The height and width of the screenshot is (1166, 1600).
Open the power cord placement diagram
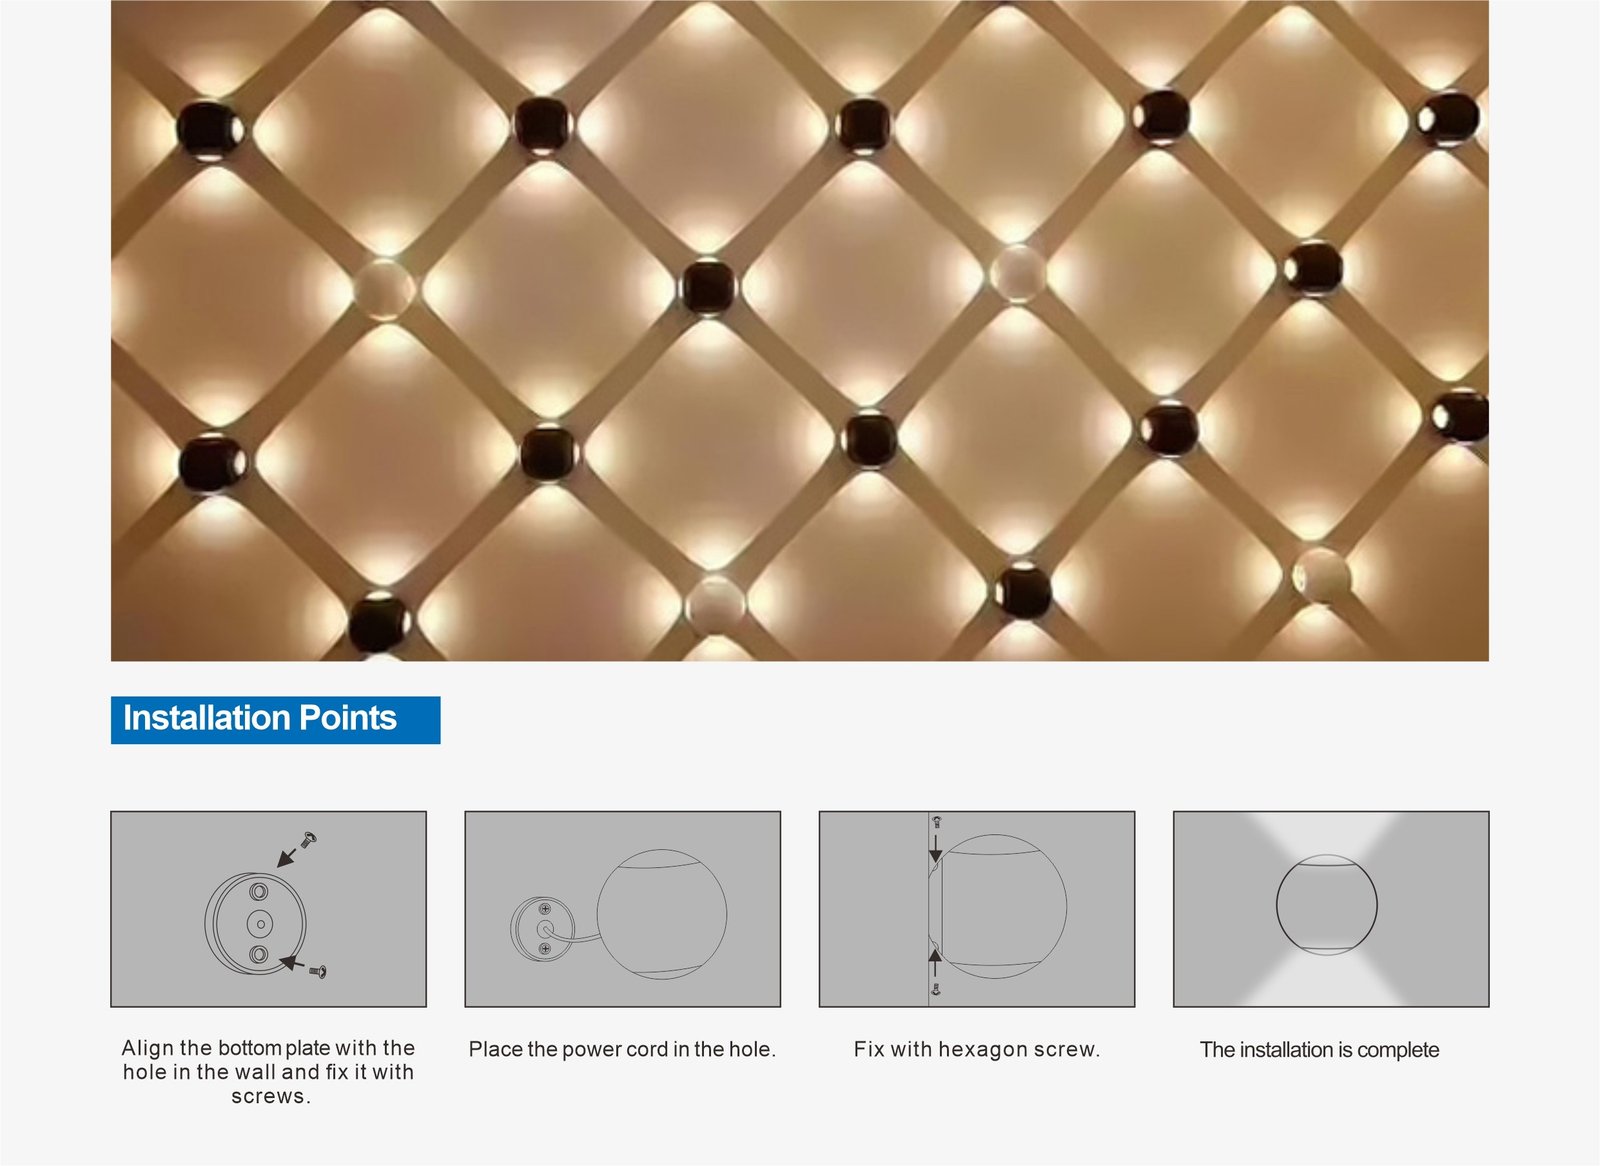coord(622,909)
